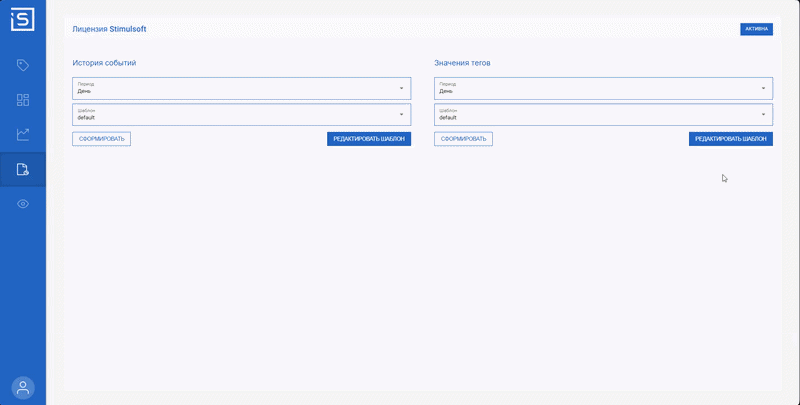Image resolution: width=800 pixels, height=405 pixels.
Task: Click Редактировать шаблон for Значения тегов
Action: [731, 139]
